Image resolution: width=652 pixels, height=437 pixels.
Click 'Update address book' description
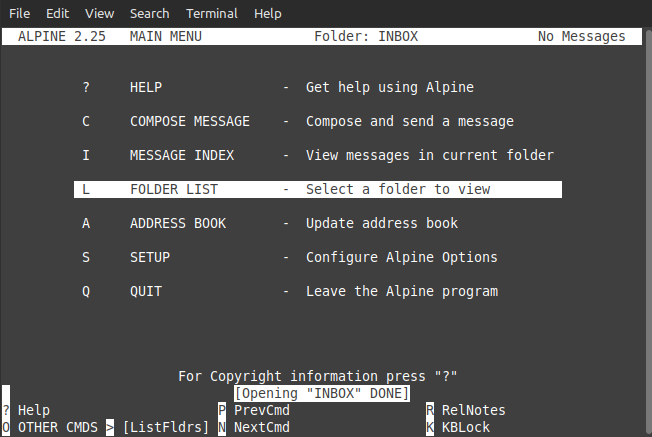click(382, 223)
